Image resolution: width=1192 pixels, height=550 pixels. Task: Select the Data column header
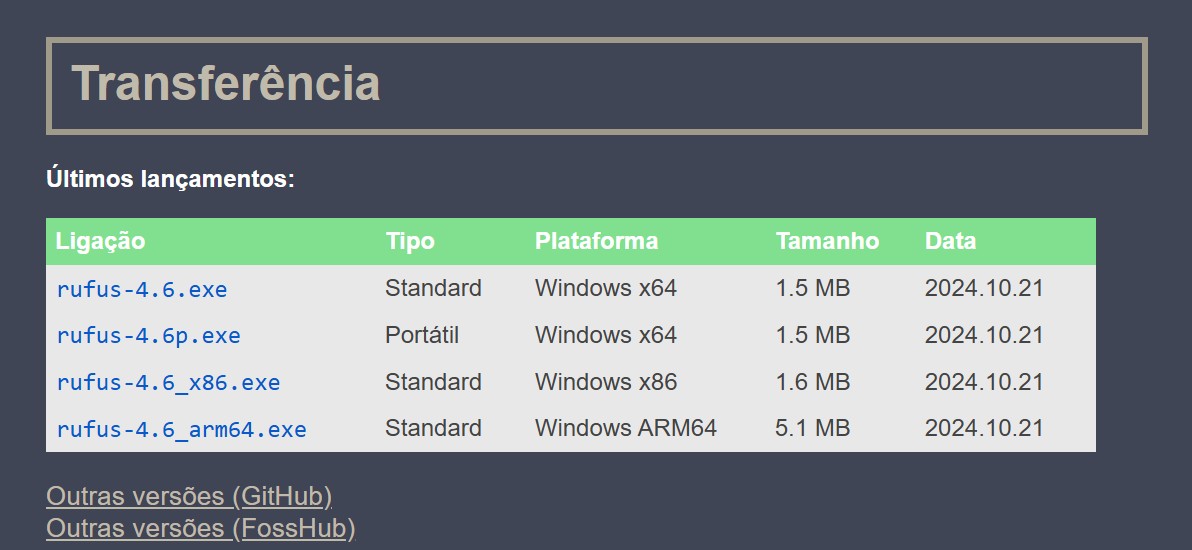click(x=950, y=241)
